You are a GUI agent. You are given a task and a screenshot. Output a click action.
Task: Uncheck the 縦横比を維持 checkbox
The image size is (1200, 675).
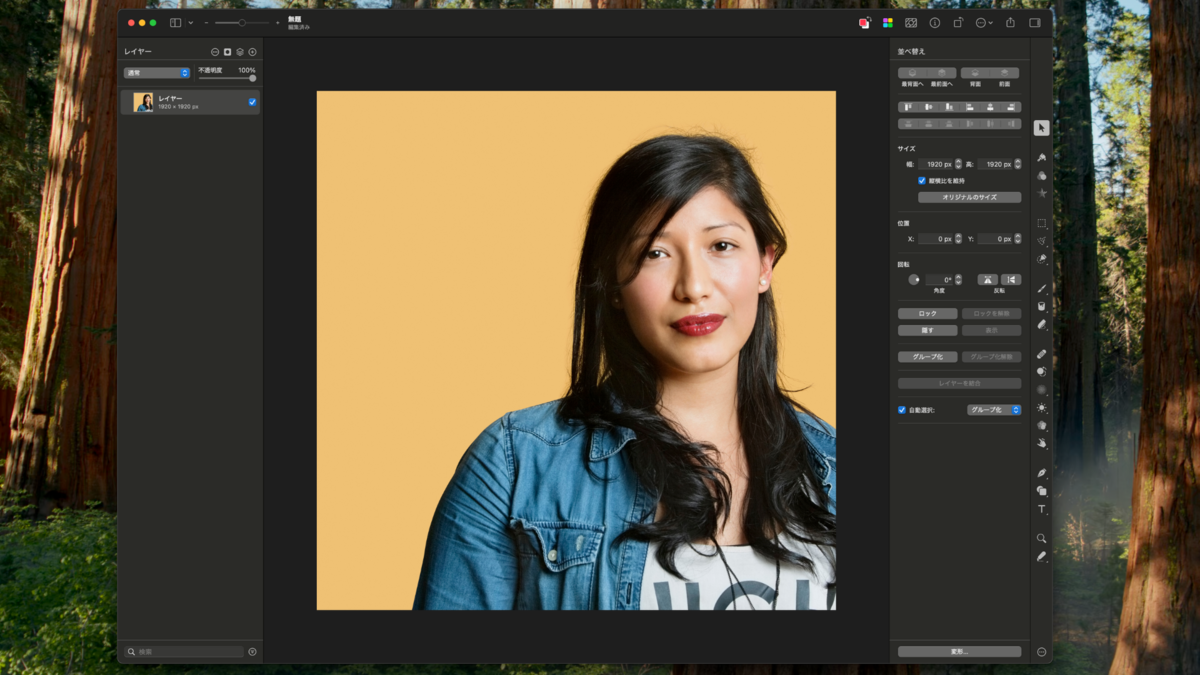(x=921, y=181)
